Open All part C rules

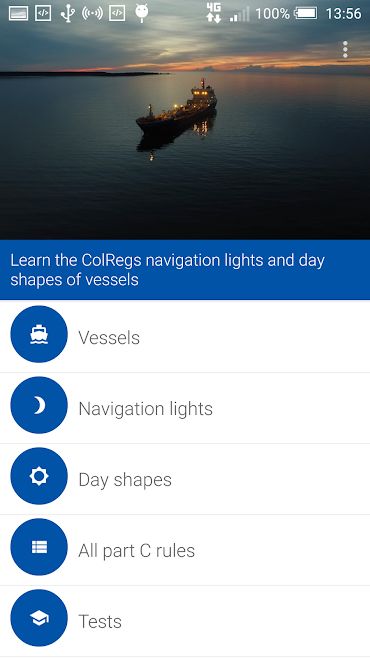click(x=185, y=550)
